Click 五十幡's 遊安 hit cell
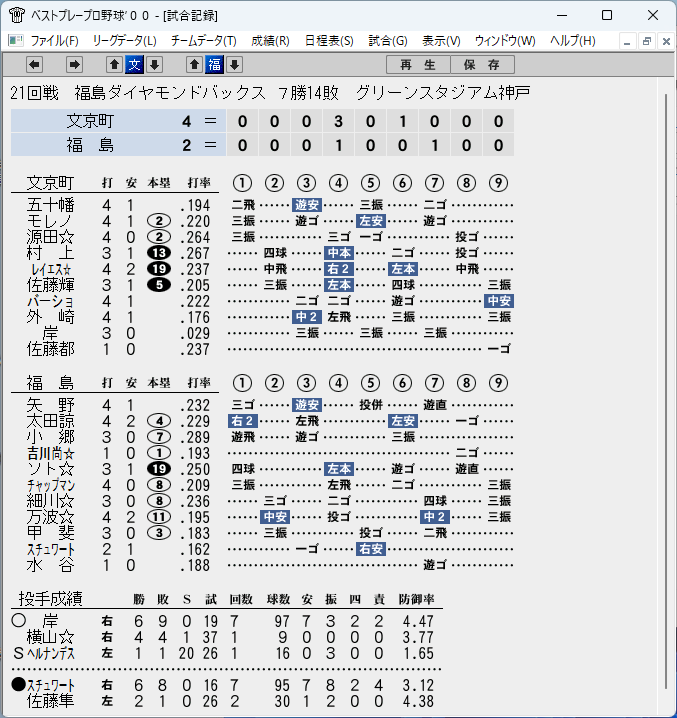 pos(306,205)
